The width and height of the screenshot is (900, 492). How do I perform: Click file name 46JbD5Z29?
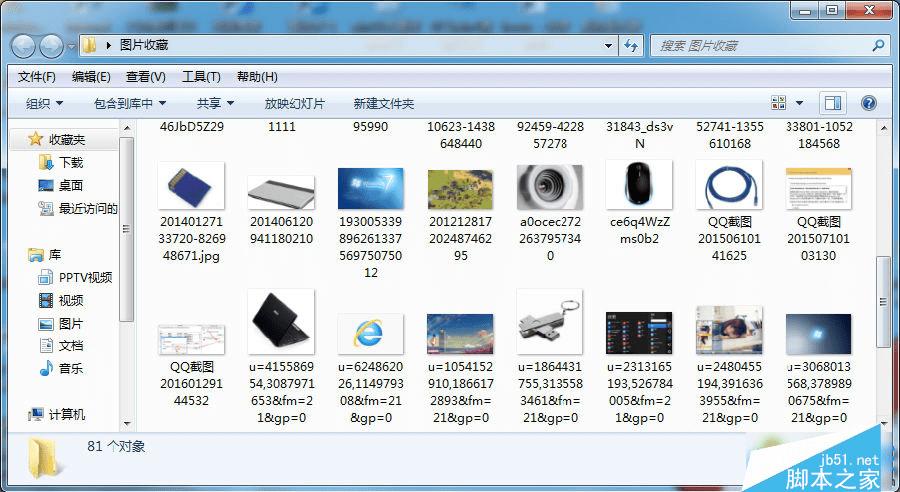click(x=192, y=127)
